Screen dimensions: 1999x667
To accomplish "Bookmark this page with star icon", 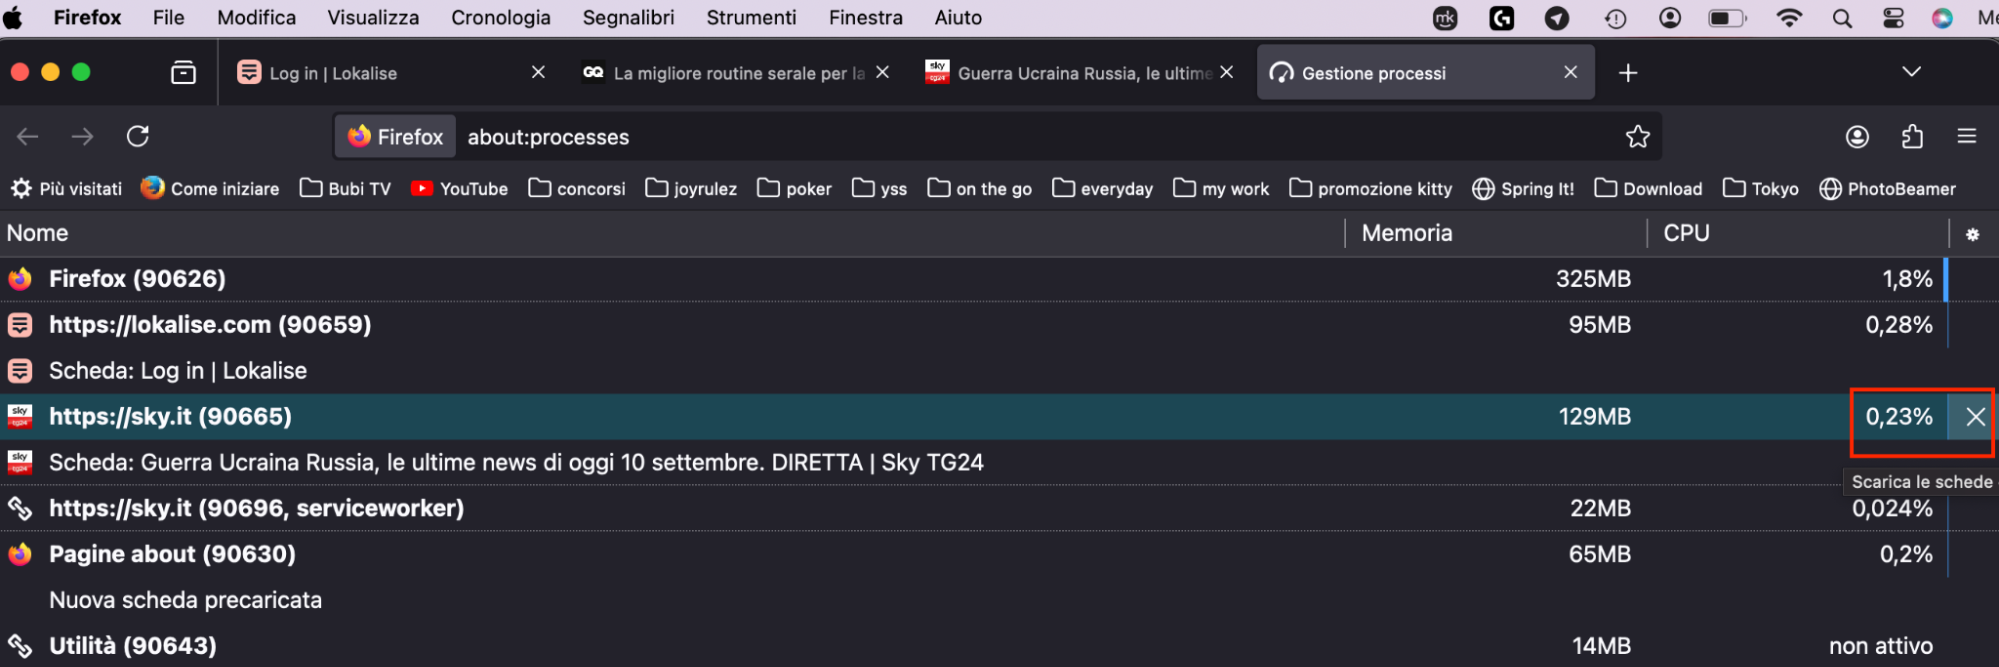I will (x=1637, y=136).
